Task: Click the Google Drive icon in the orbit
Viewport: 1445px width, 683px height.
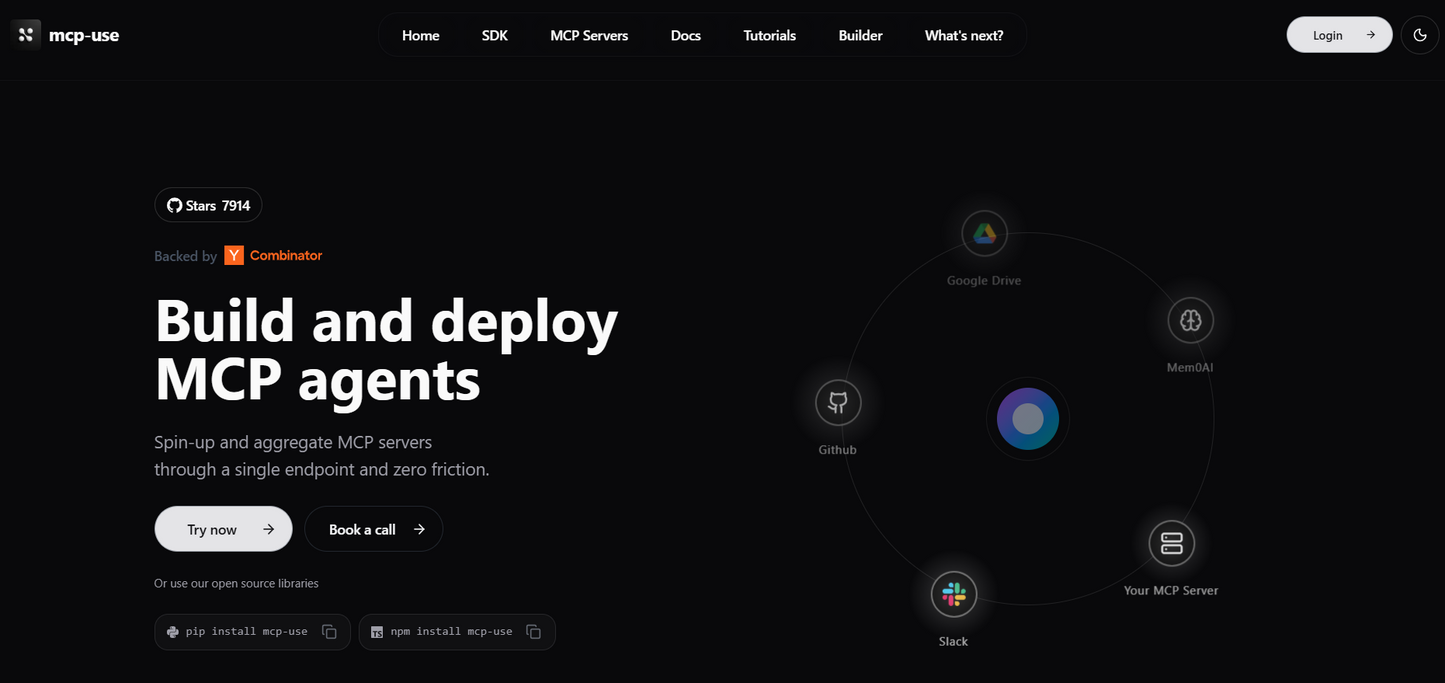Action: [x=984, y=234]
